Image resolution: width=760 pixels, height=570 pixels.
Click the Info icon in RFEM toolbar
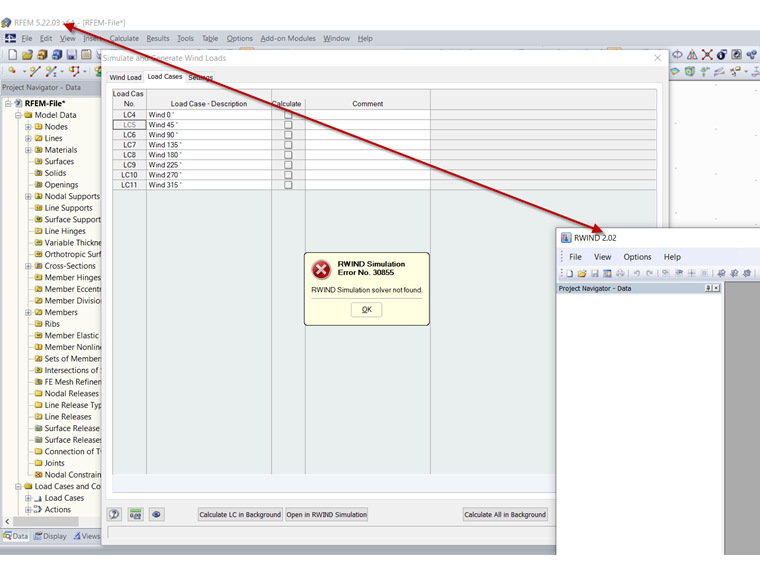(x=722, y=55)
